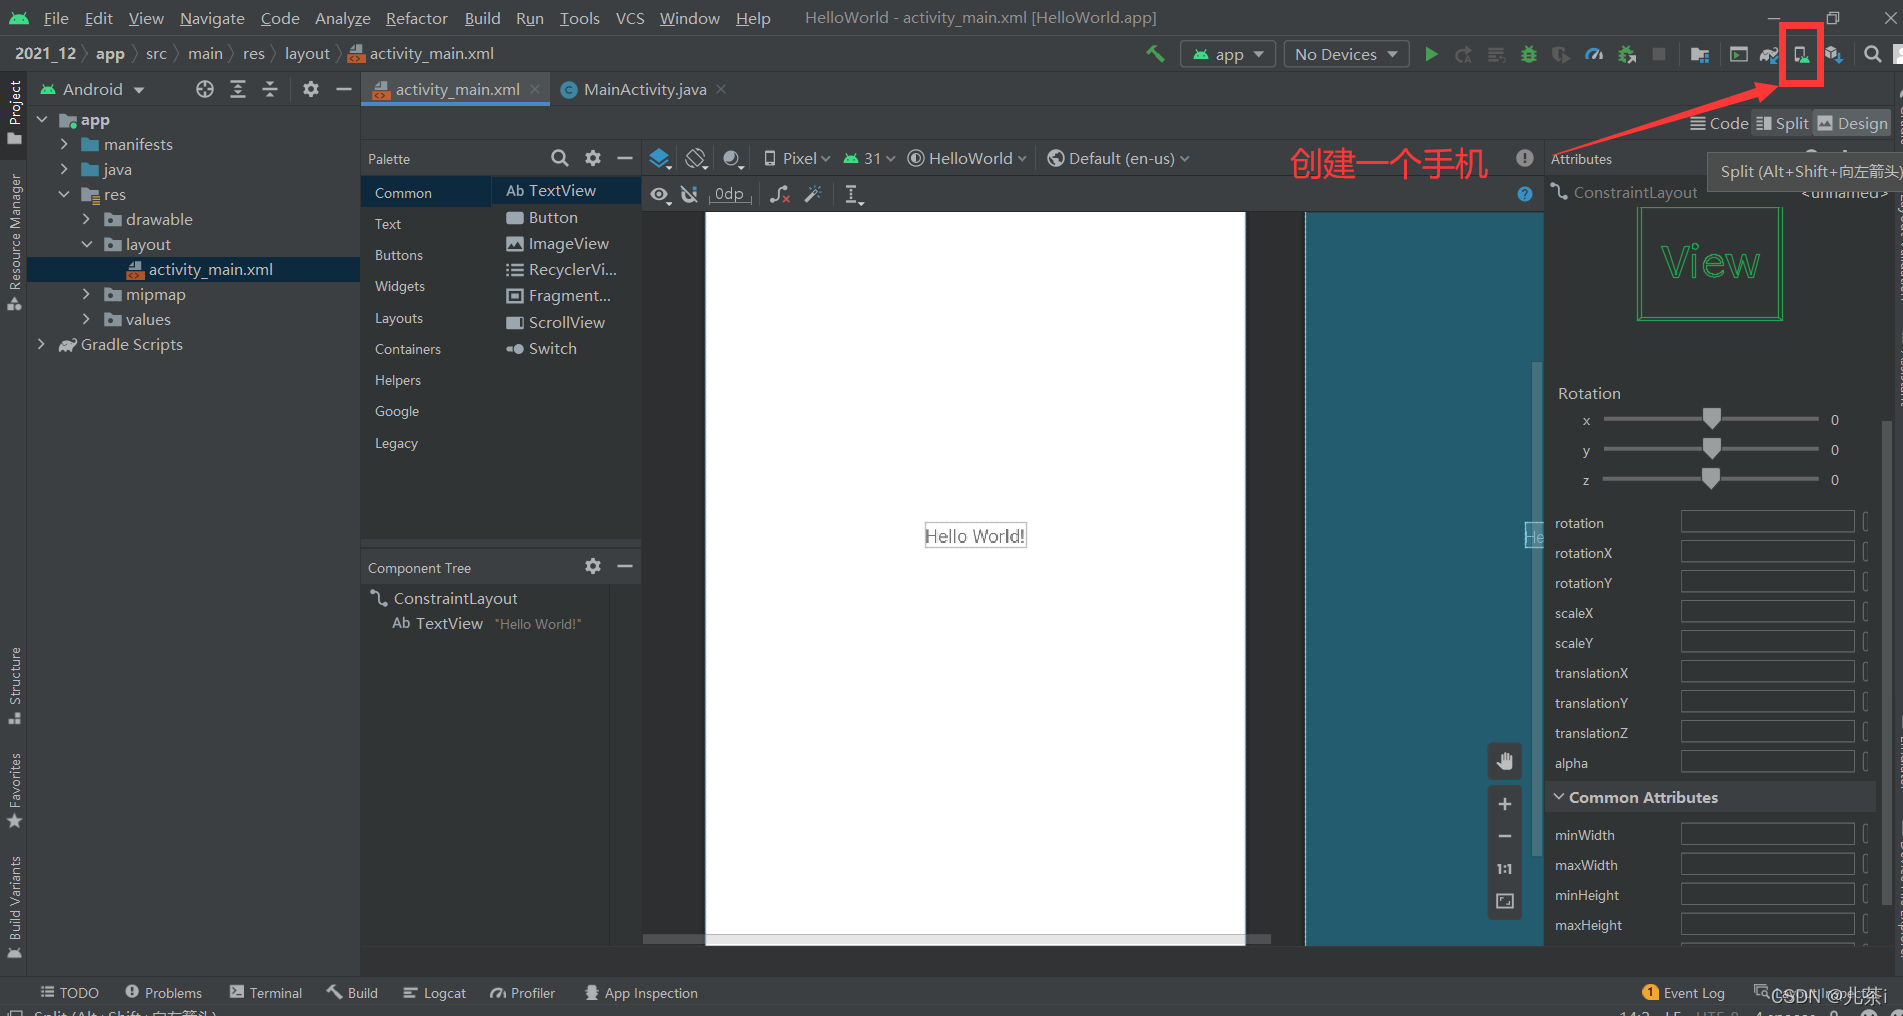The height and width of the screenshot is (1016, 1903).
Task: Adjust the rotation x slider
Action: [1711, 419]
